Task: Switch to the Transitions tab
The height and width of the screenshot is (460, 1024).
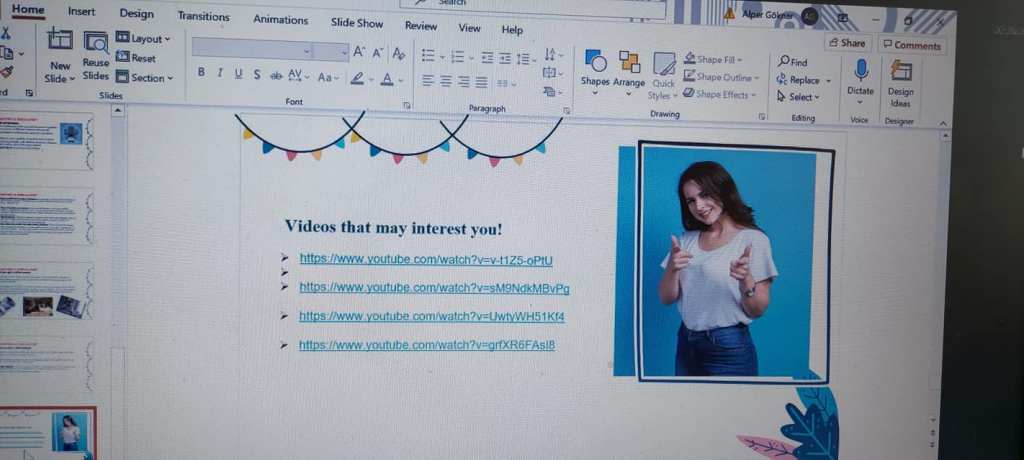Action: (x=203, y=16)
